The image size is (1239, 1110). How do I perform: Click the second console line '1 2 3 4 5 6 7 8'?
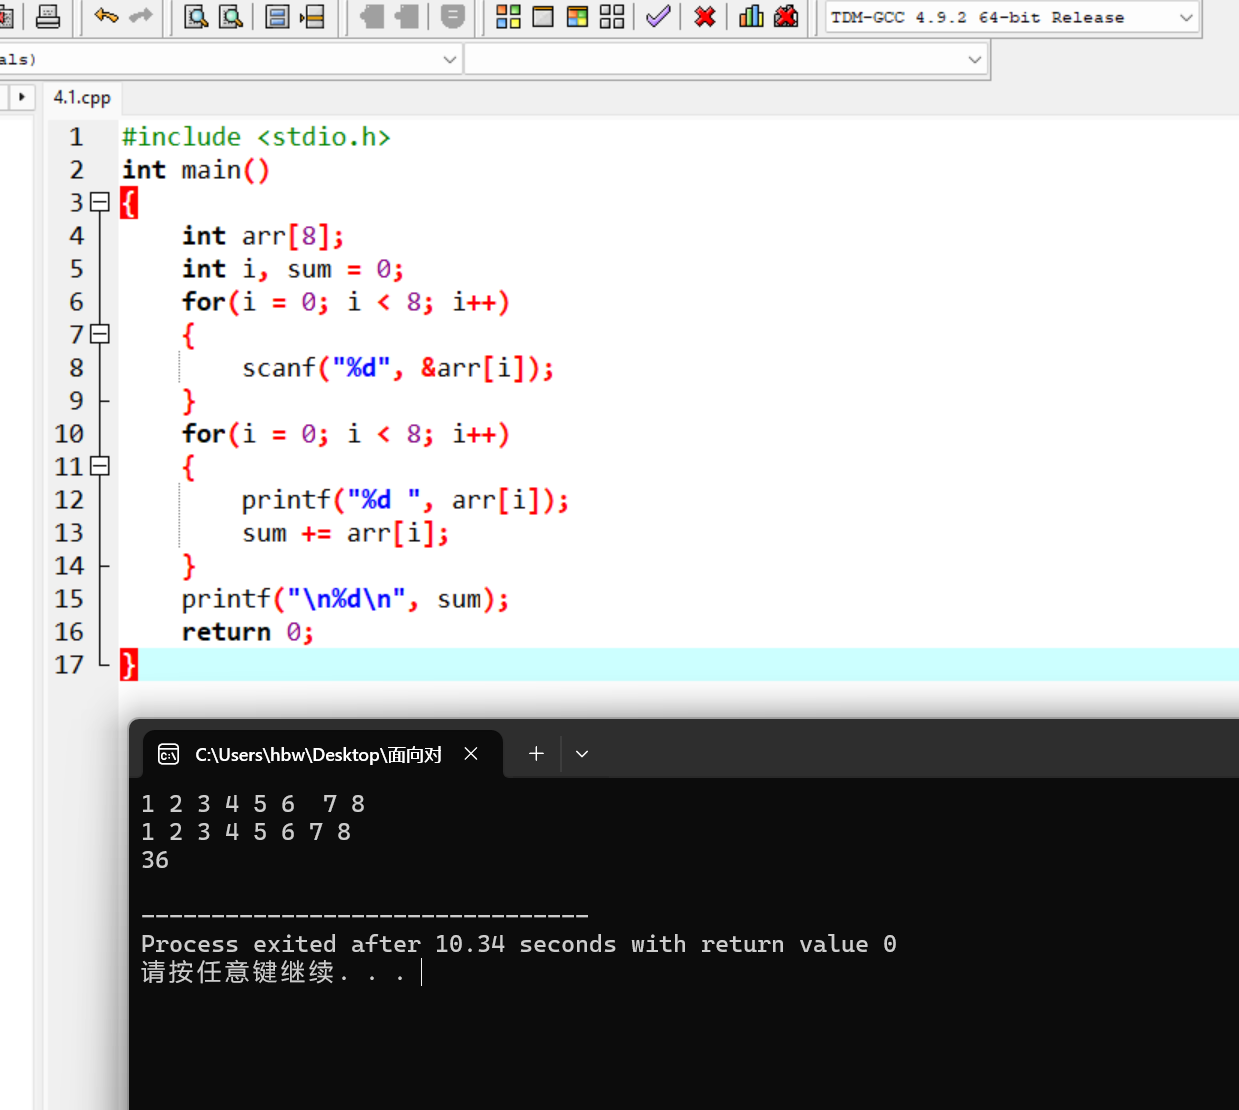[x=246, y=832]
